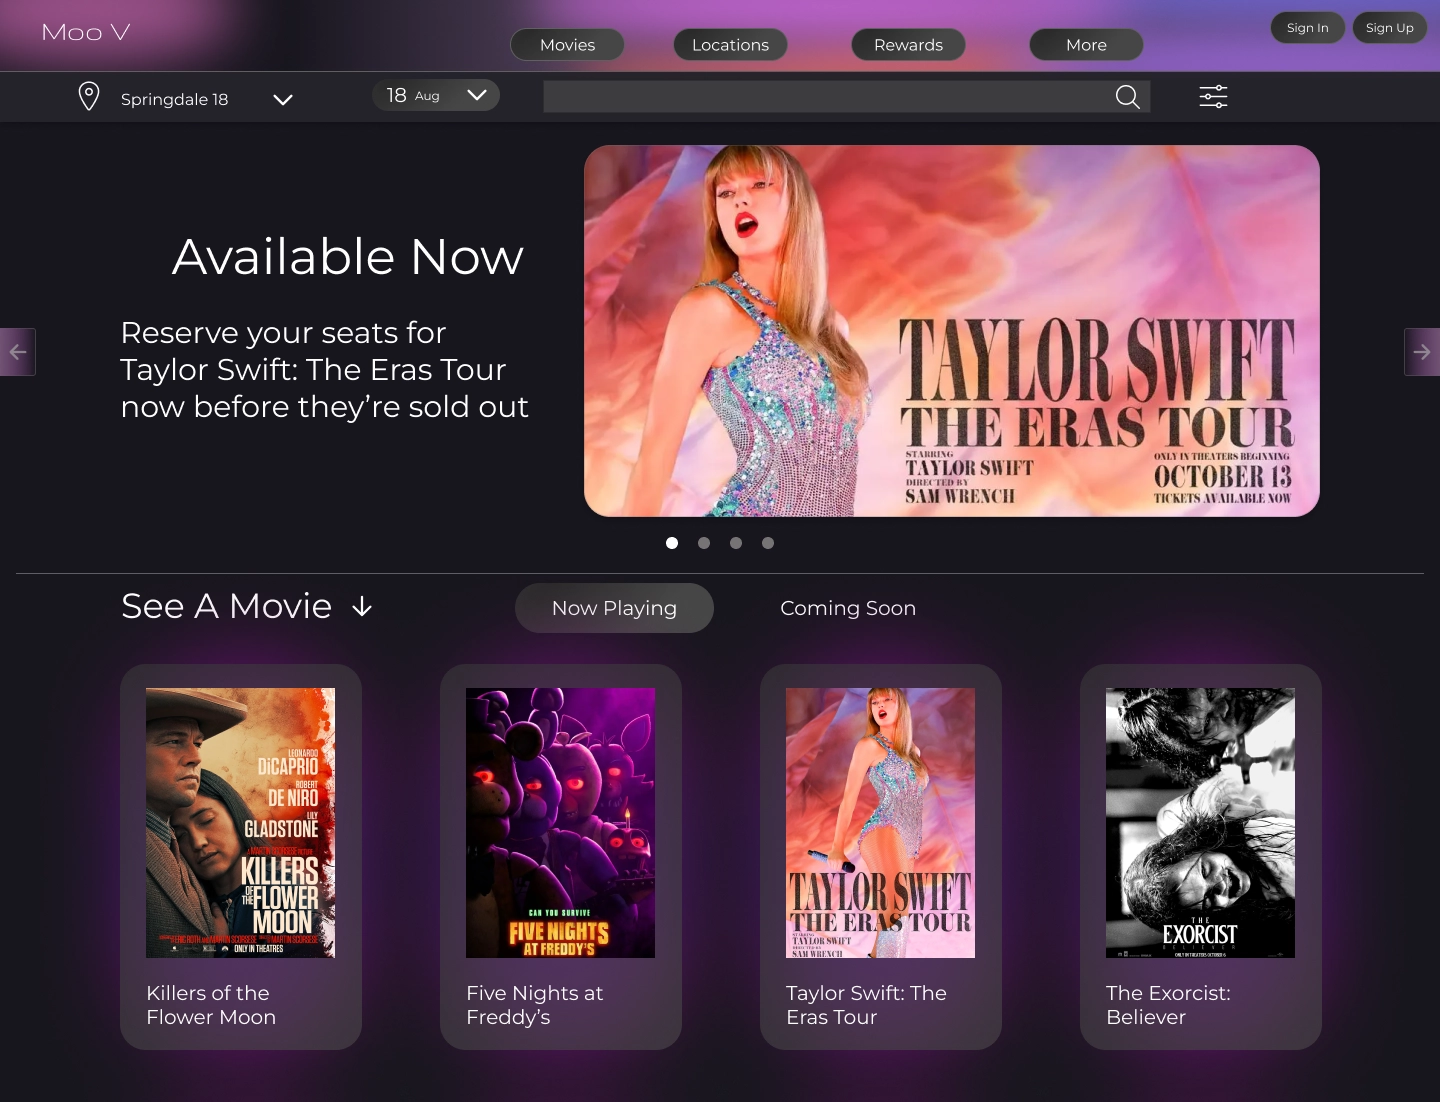Select the fourth carousel dot
This screenshot has width=1440, height=1102.
tap(768, 543)
